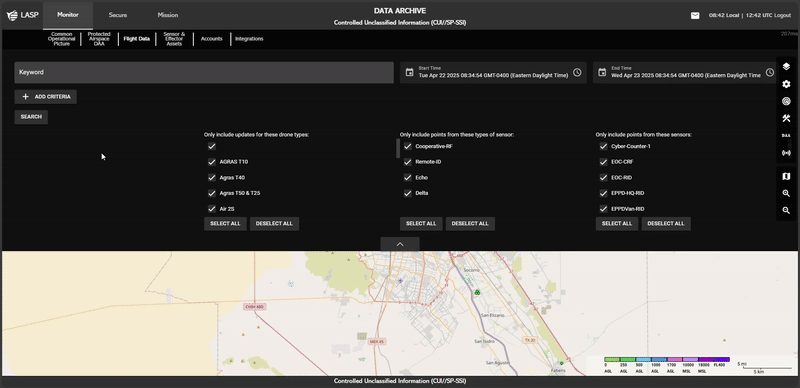Toggle the Air 2S checkbox
Viewport: 800px width, 388px height.
212,209
